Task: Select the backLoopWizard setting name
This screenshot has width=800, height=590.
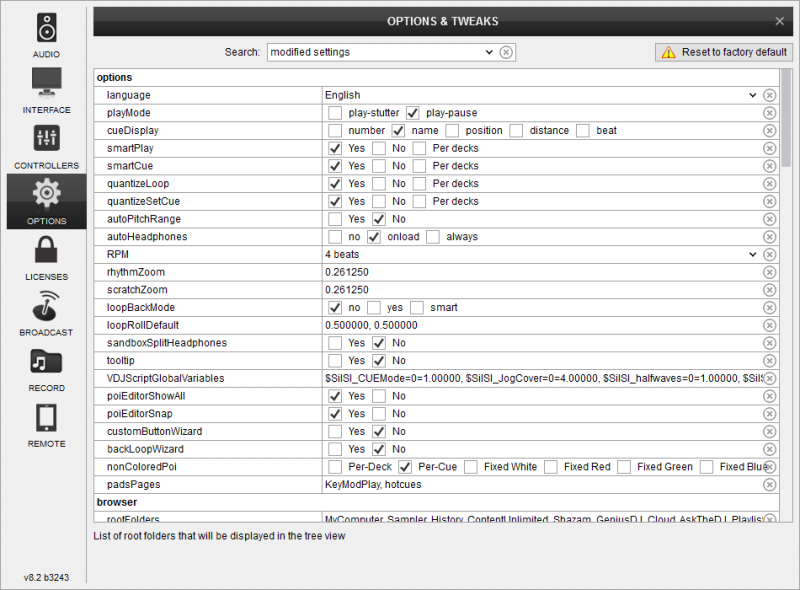Action: pos(145,449)
